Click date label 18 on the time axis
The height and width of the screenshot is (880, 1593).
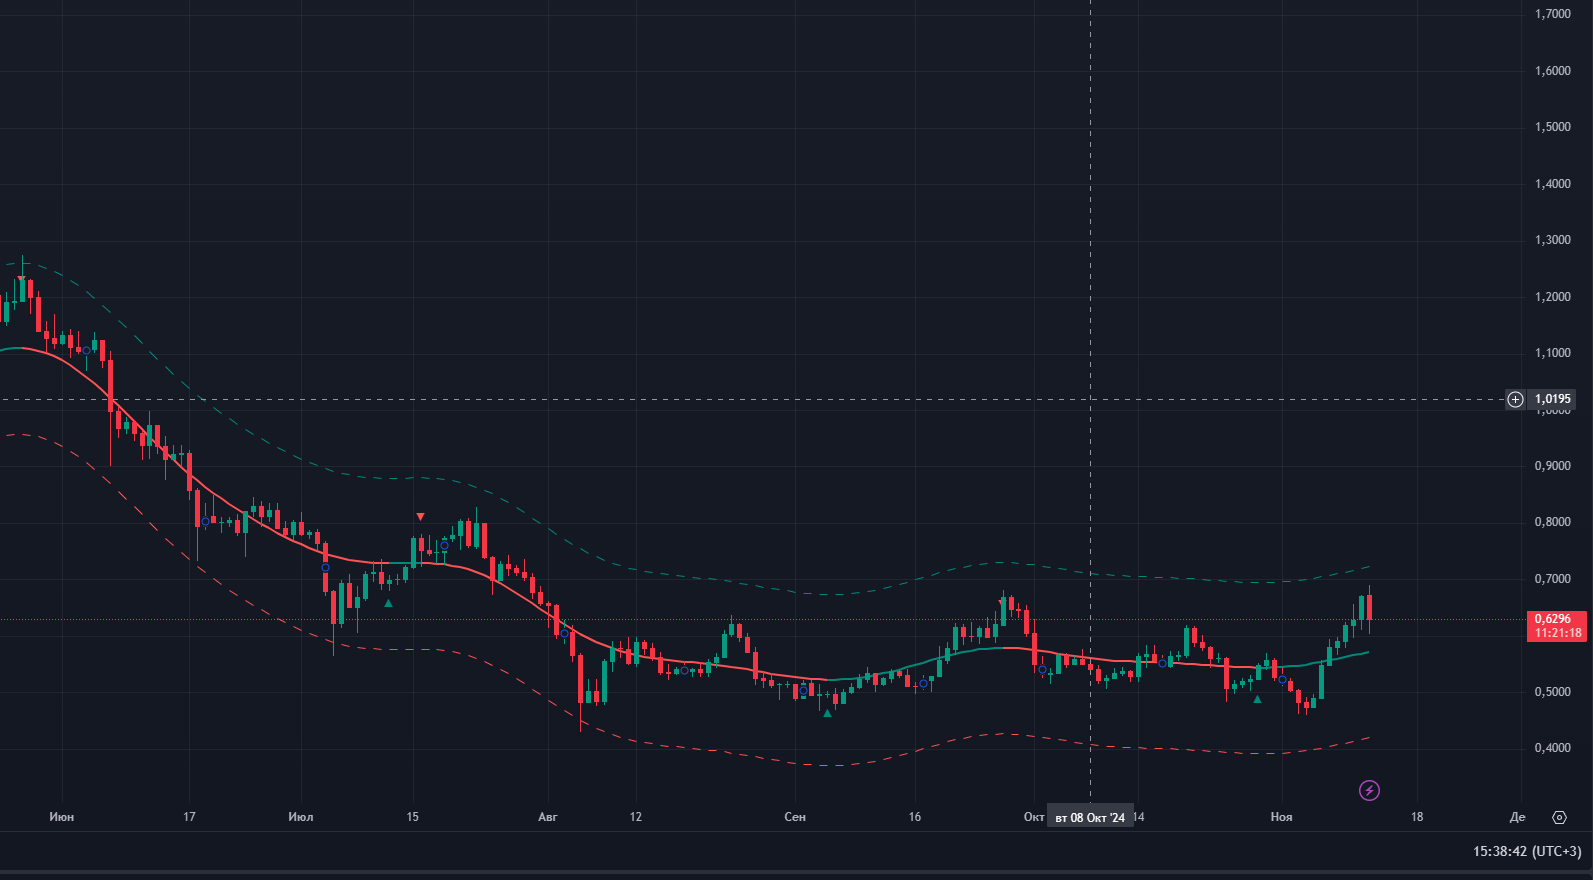(x=1417, y=817)
